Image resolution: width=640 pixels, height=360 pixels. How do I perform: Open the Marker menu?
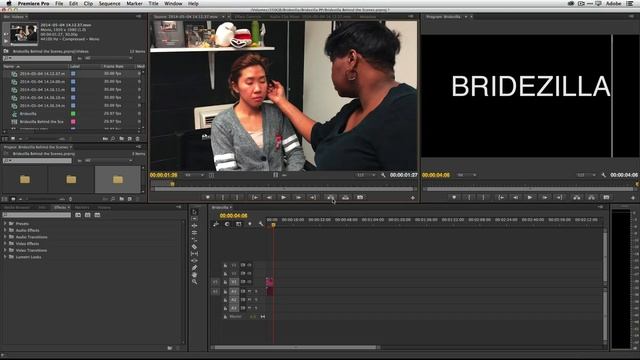click(134, 3)
